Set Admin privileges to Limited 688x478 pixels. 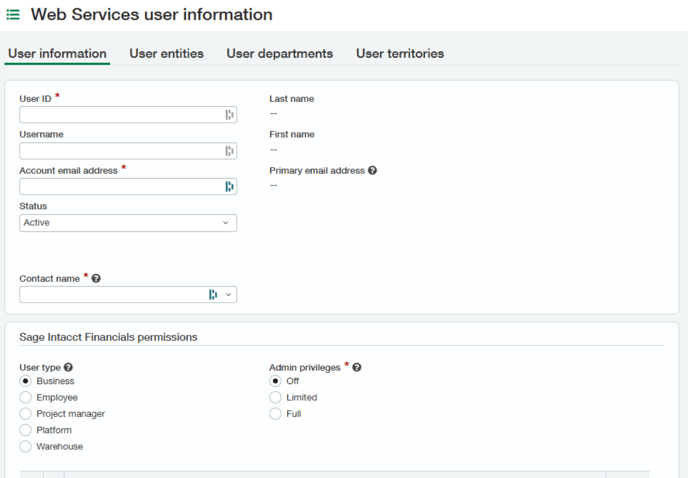(x=275, y=397)
